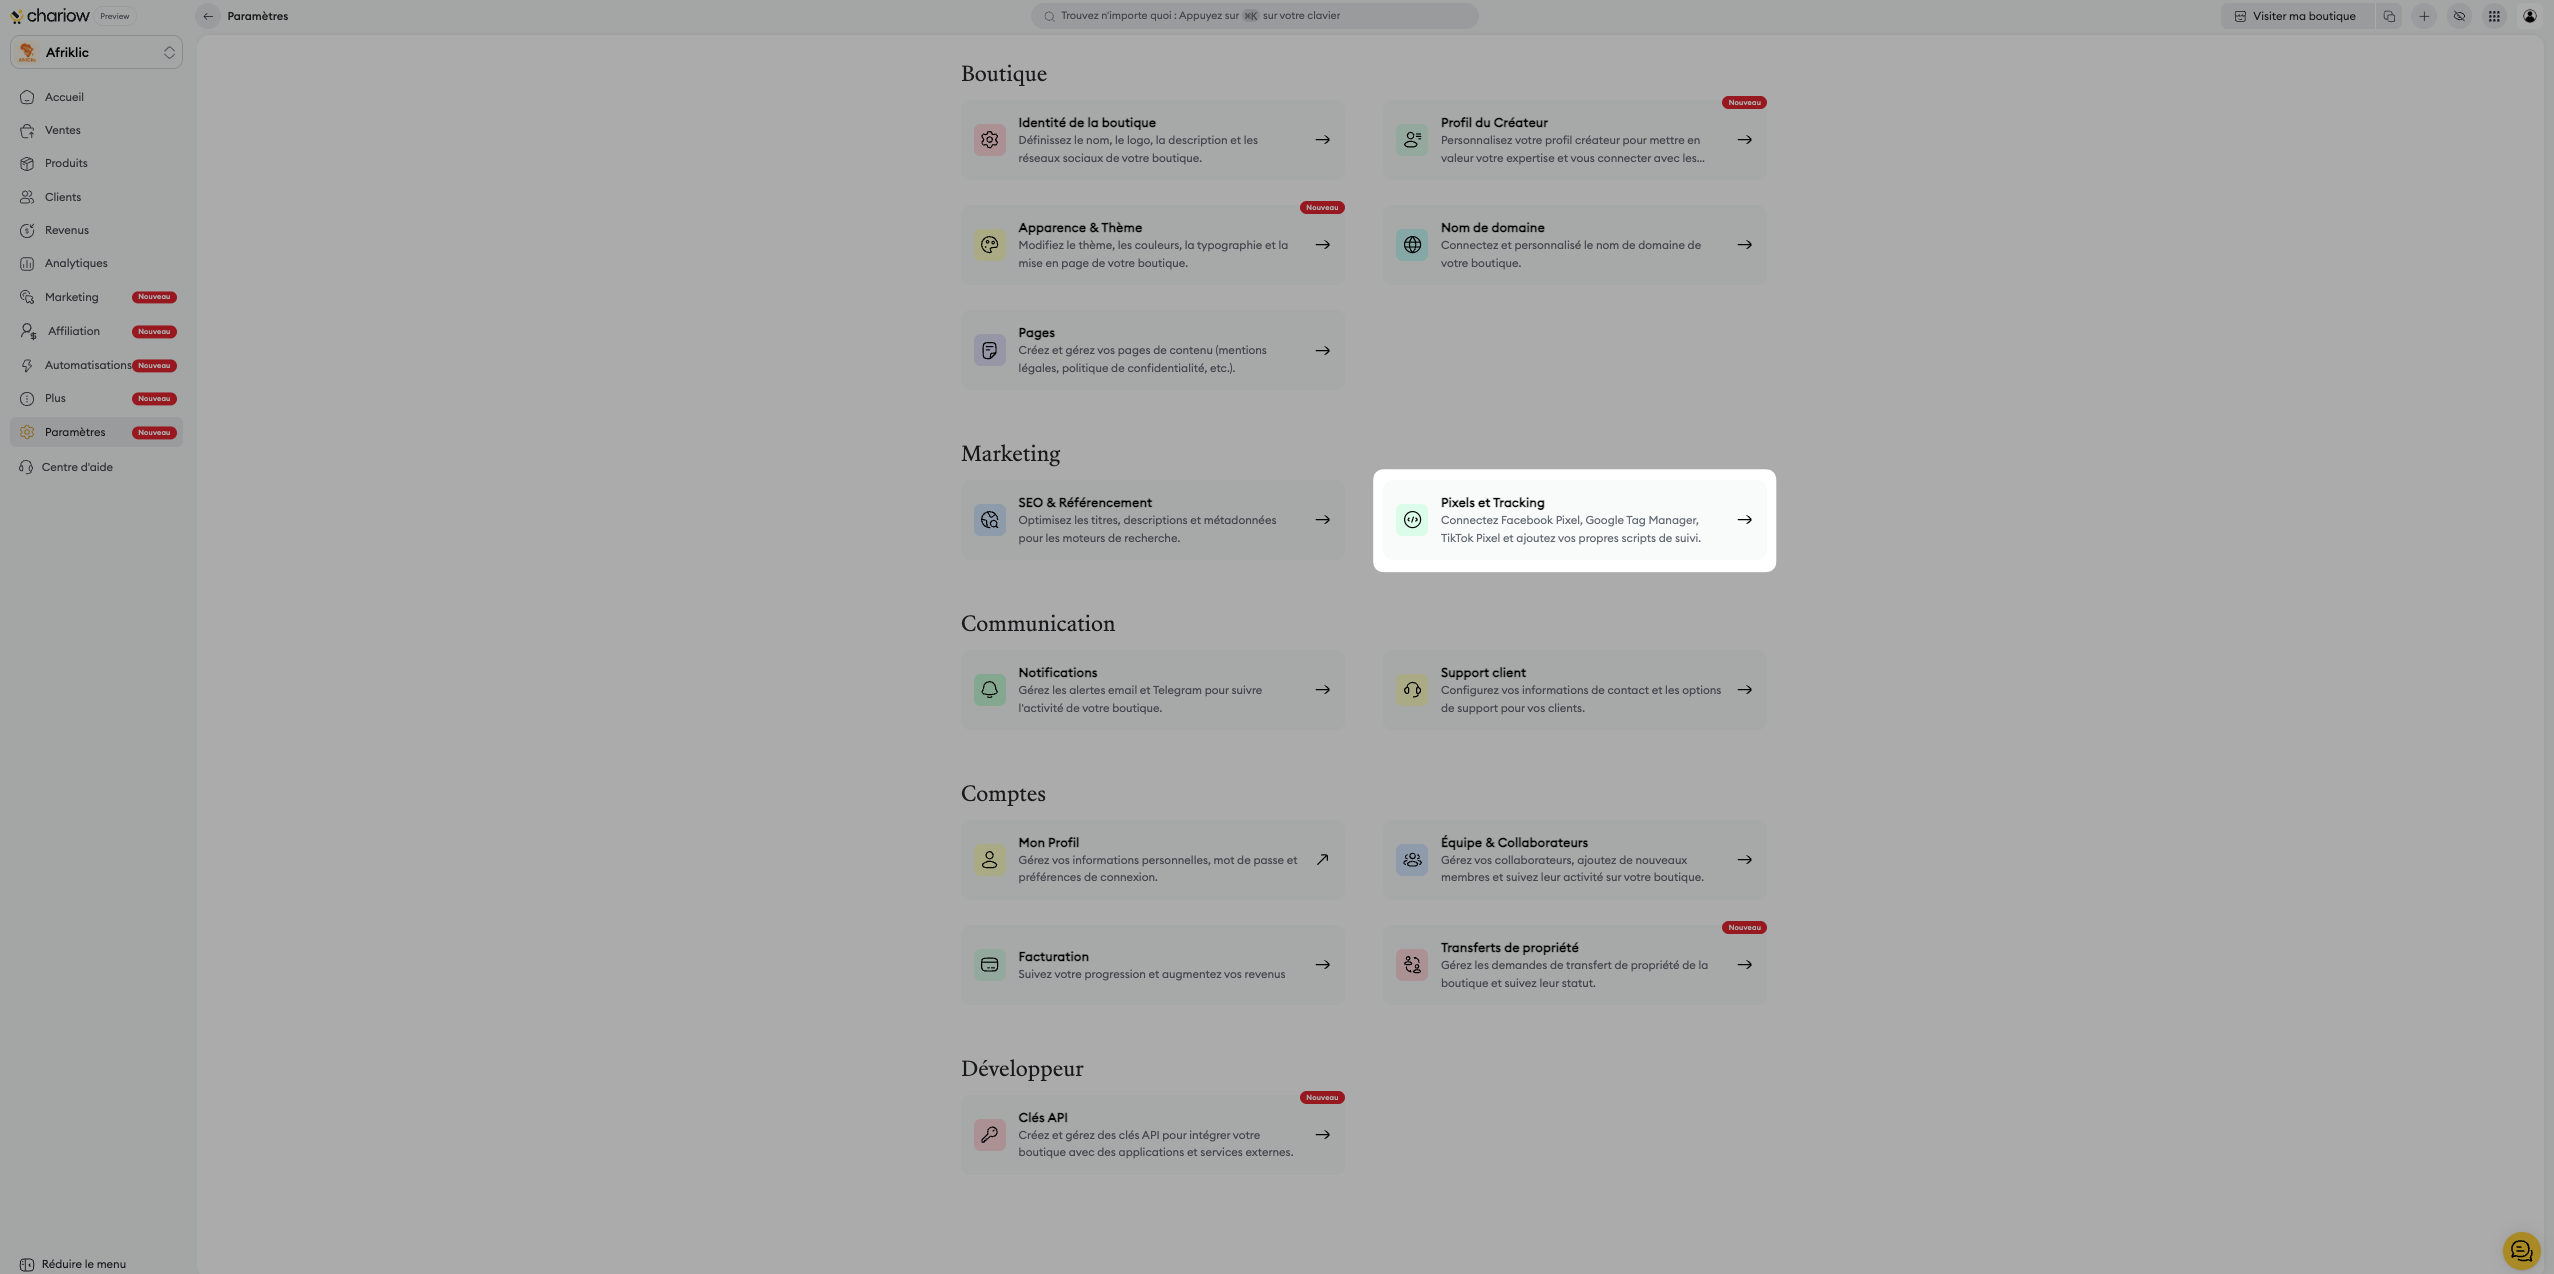Click the Nom de domaine globe icon
This screenshot has width=2554, height=1274.
1411,245
